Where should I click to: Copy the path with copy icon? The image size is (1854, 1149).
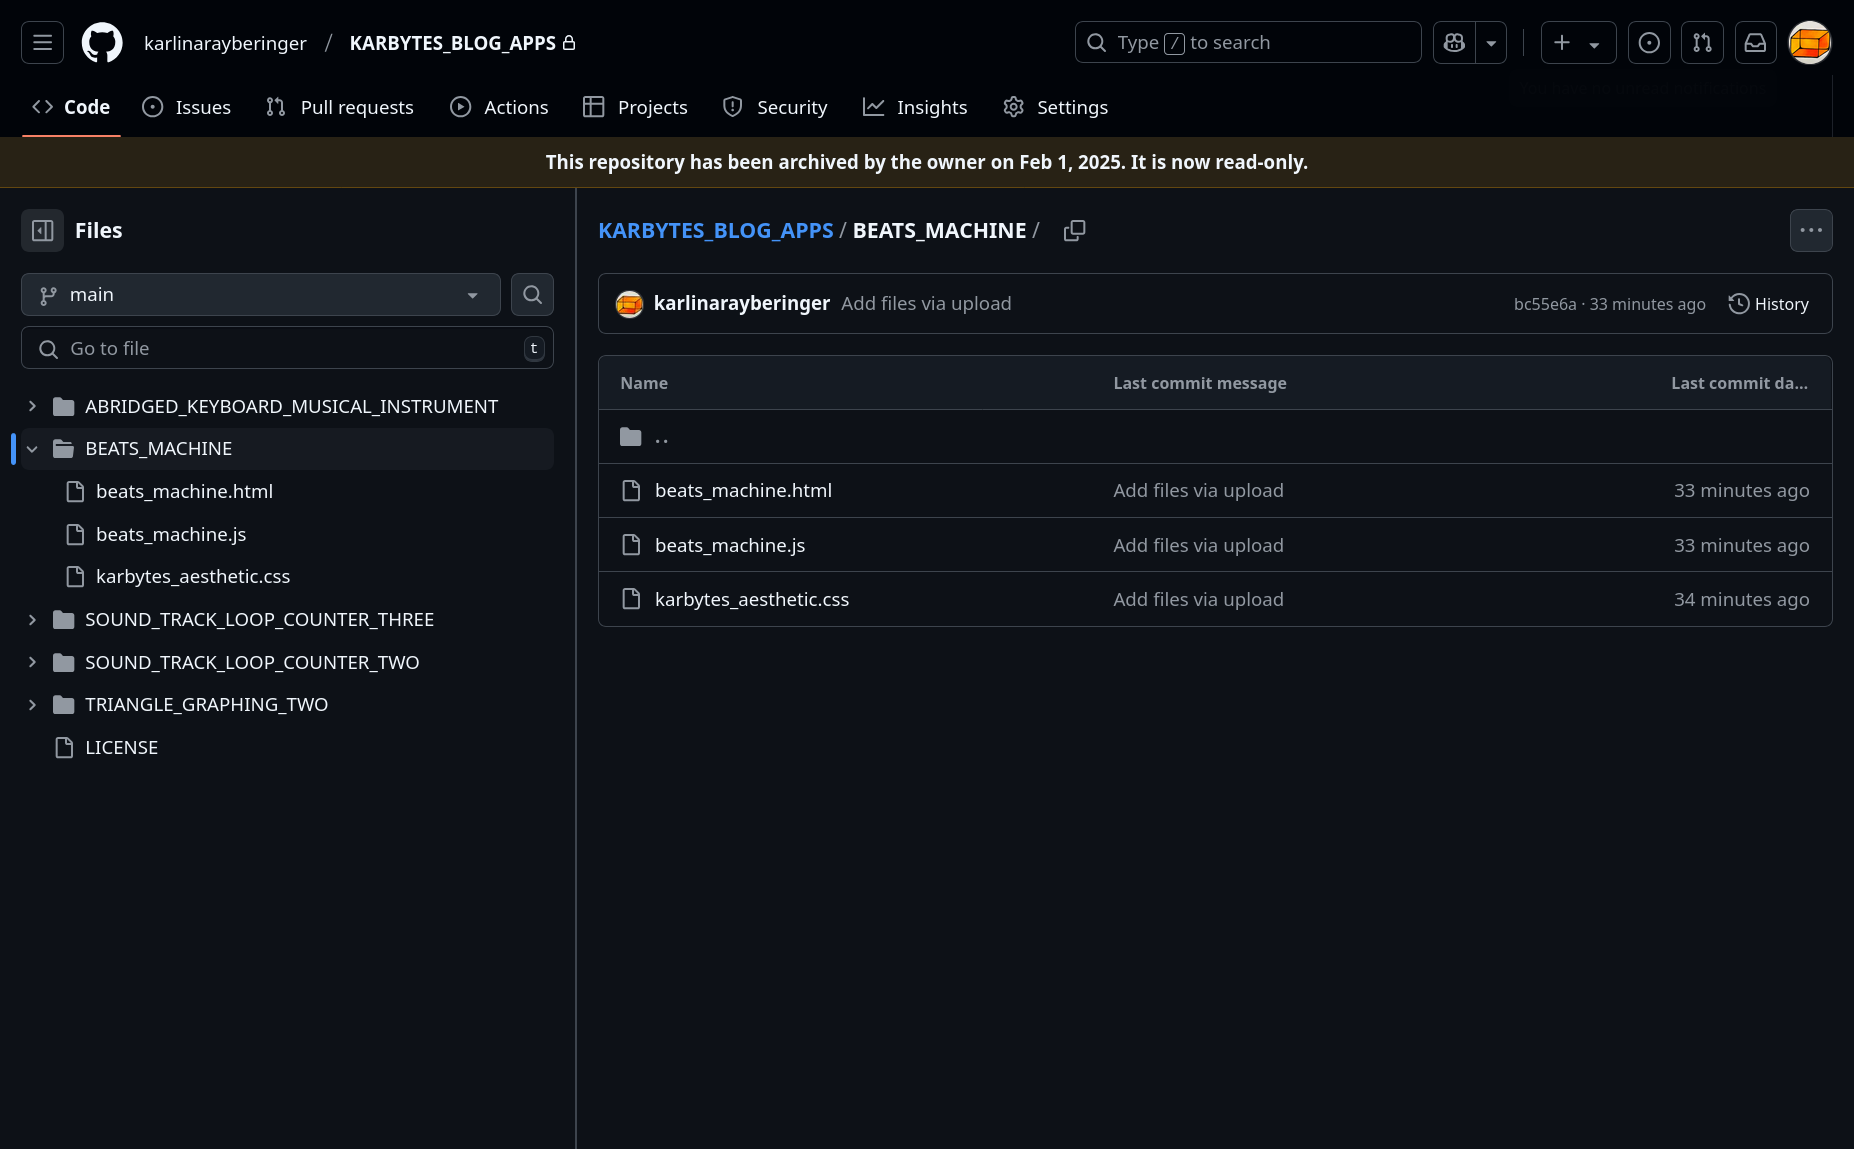(x=1074, y=230)
